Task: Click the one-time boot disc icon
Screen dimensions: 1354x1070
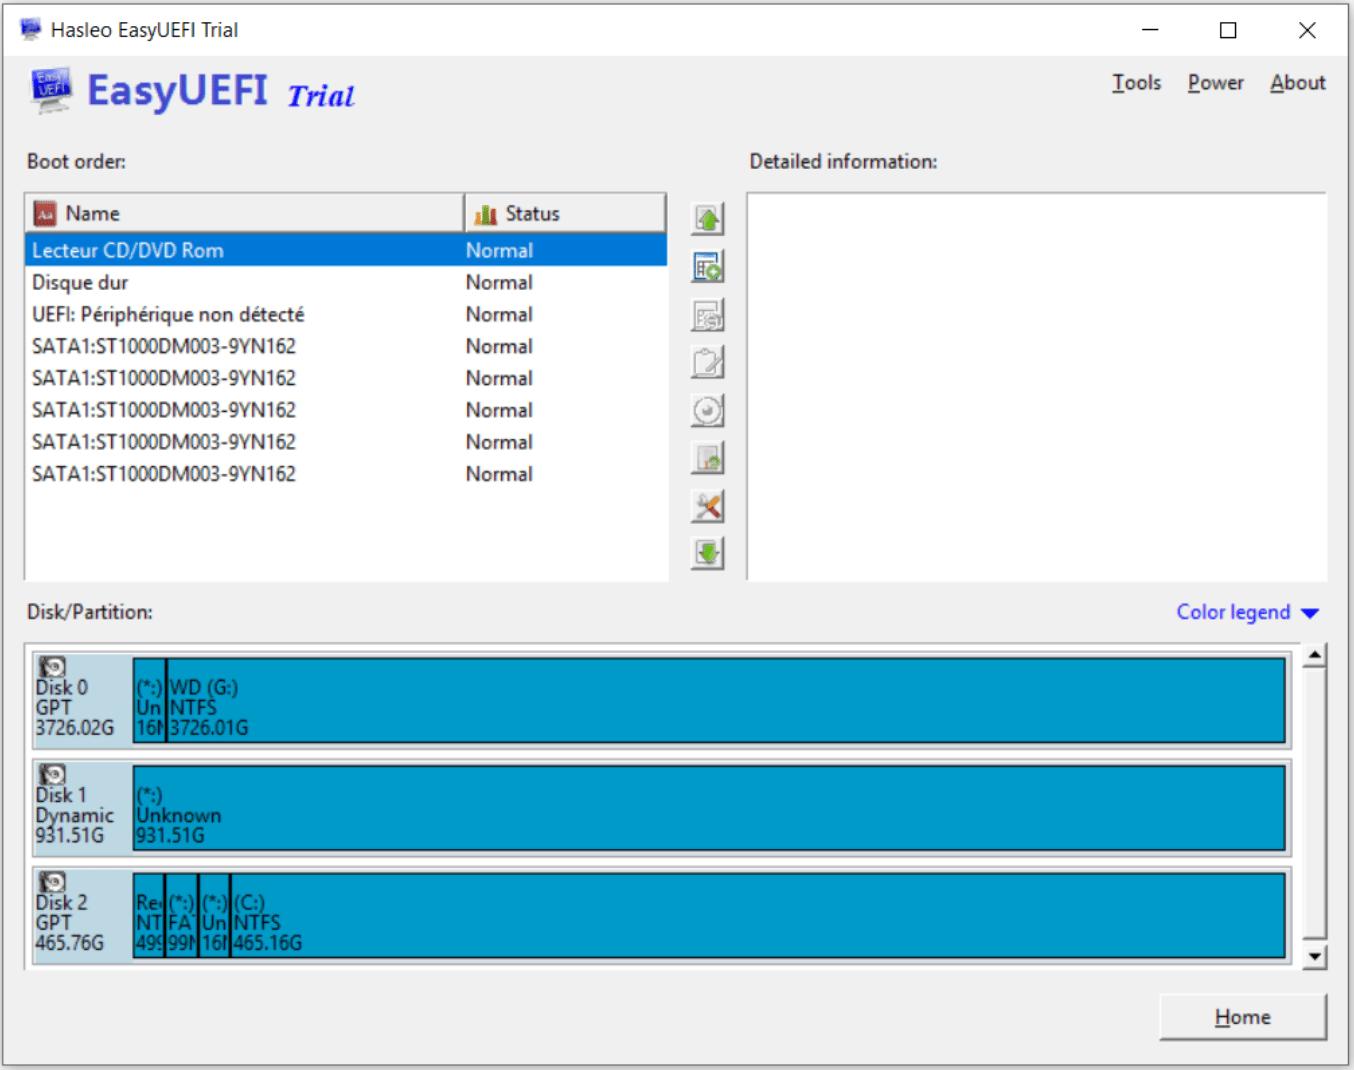Action: point(708,410)
